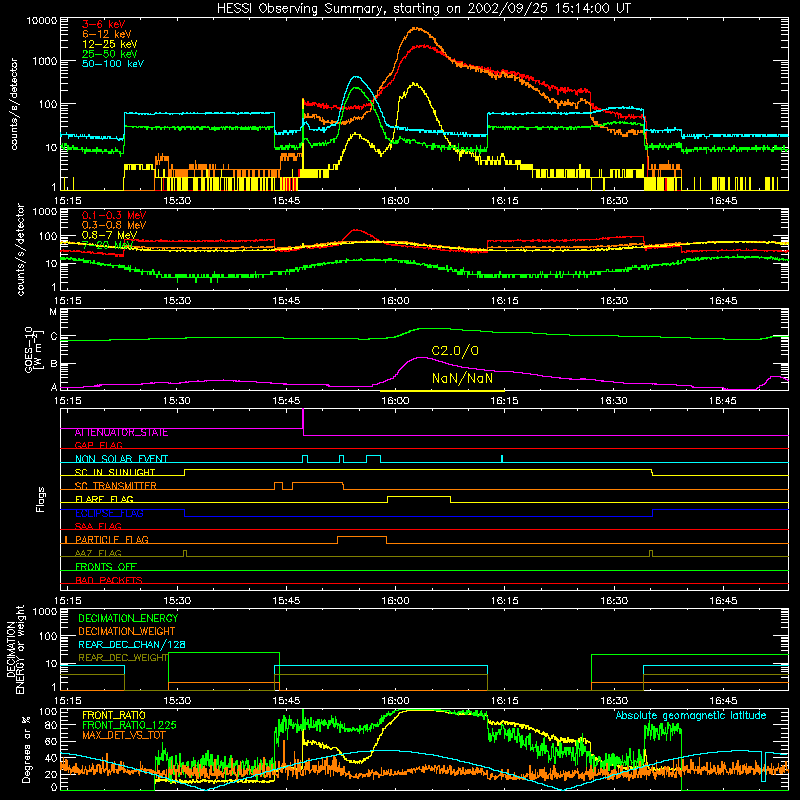
Task: Click the olive flag label below PARTICLE_FLAG
Action: tap(98, 553)
